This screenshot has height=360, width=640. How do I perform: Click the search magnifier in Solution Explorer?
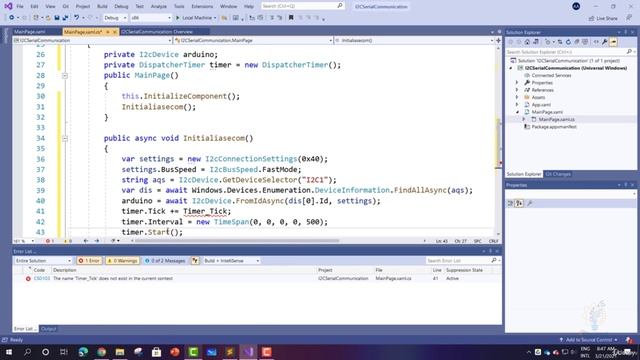tap(629, 52)
